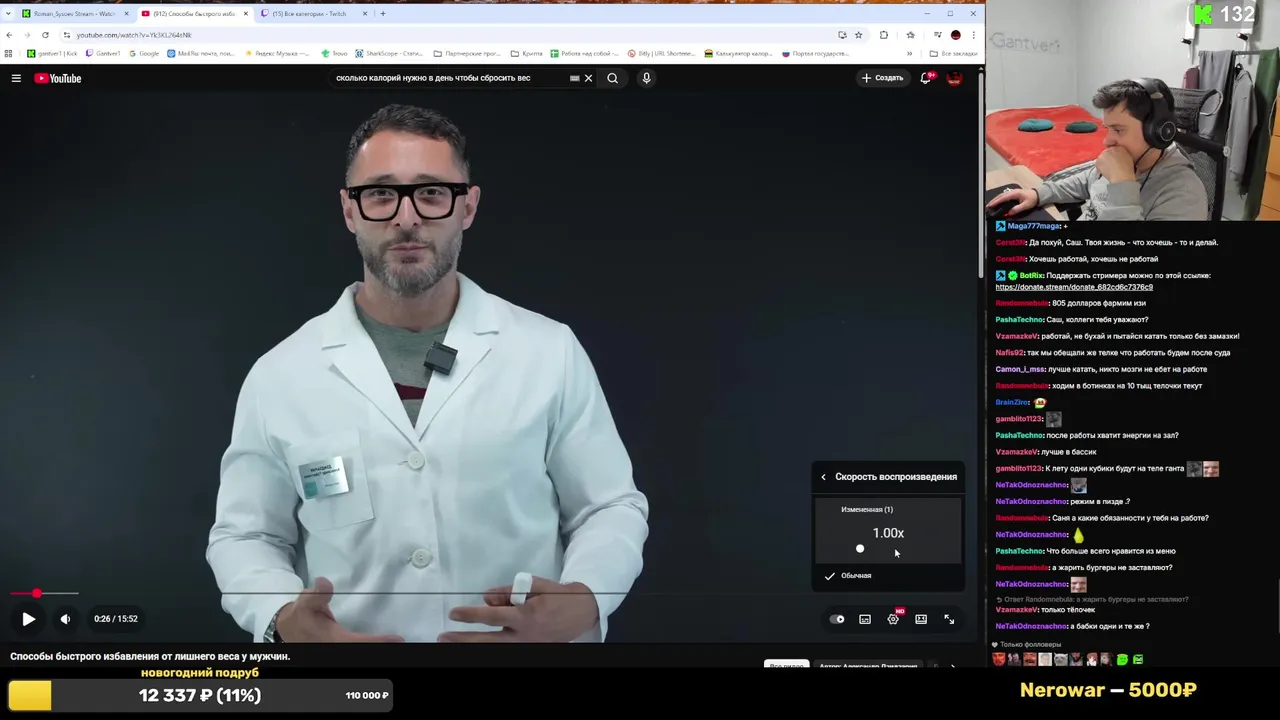Image resolution: width=1280 pixels, height=720 pixels.
Task: Open Google bookmark
Action: 144,53
